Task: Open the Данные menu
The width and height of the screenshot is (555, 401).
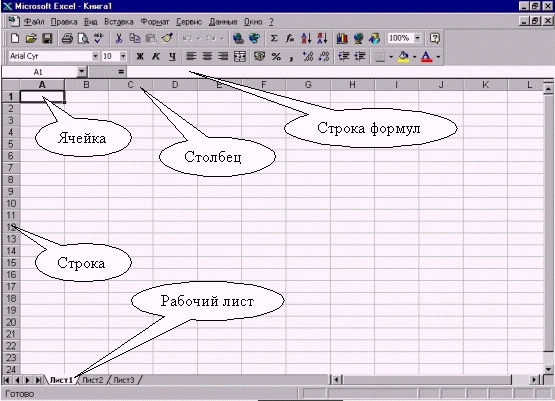Action: [x=223, y=22]
